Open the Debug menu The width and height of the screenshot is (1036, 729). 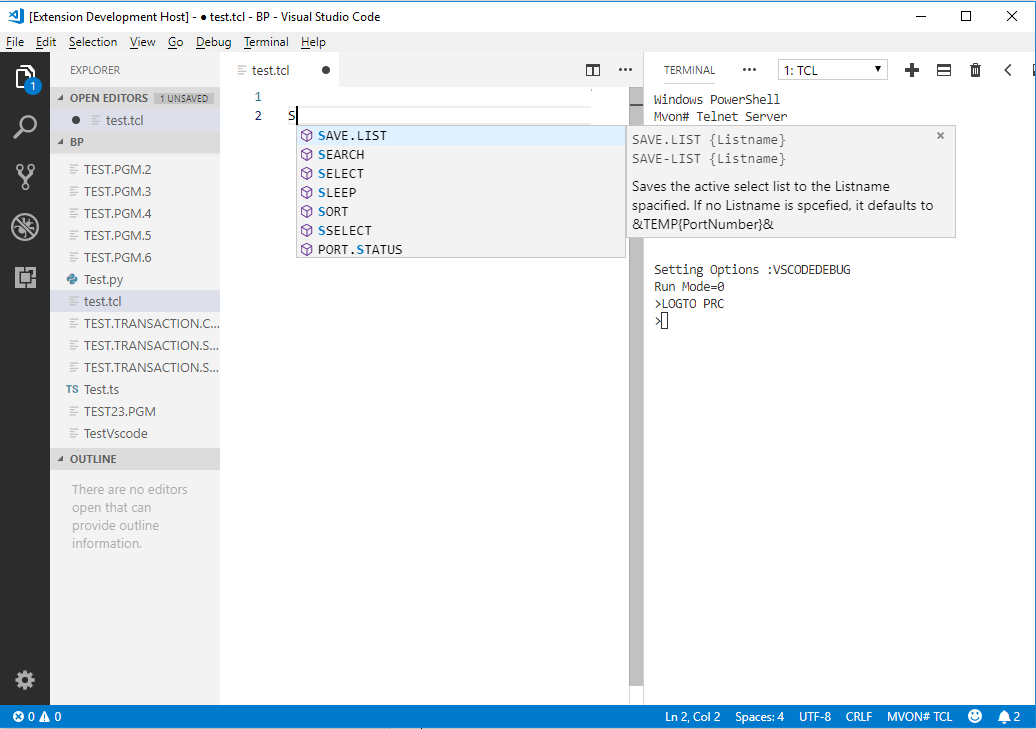pyautogui.click(x=213, y=42)
